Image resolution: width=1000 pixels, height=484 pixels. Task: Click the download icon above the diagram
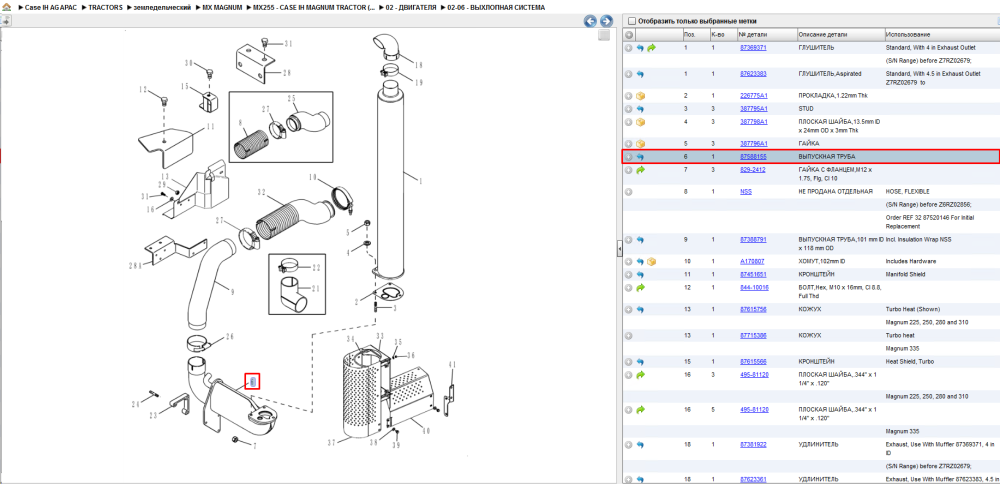pyautogui.click(x=4, y=21)
